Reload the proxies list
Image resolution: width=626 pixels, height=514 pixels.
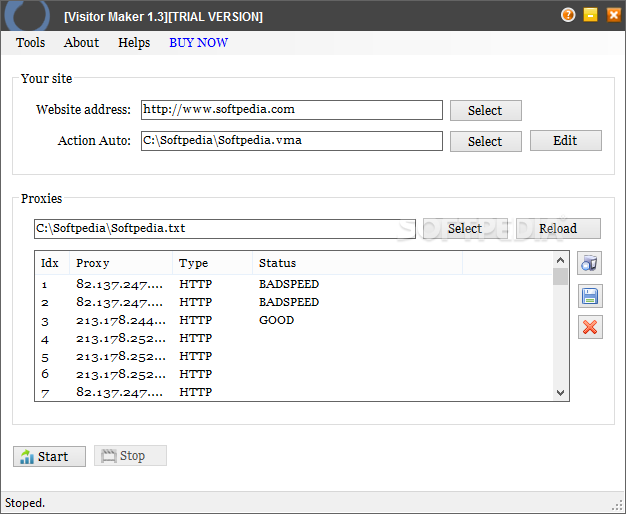pos(558,228)
